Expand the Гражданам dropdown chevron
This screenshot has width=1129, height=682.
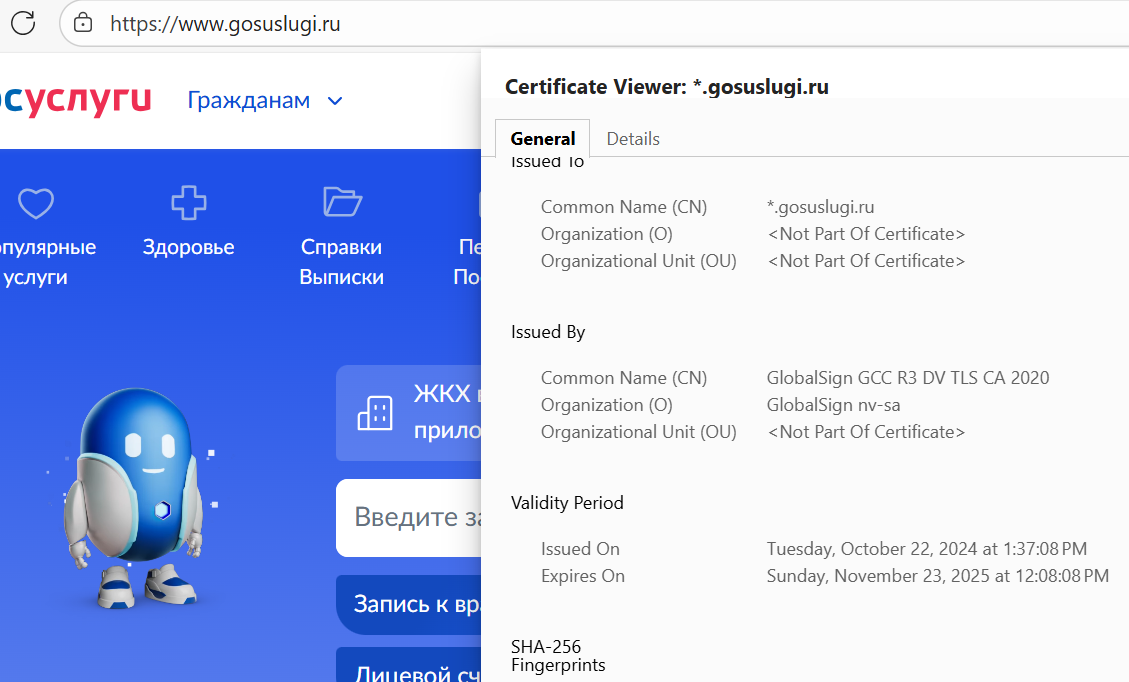click(x=336, y=101)
